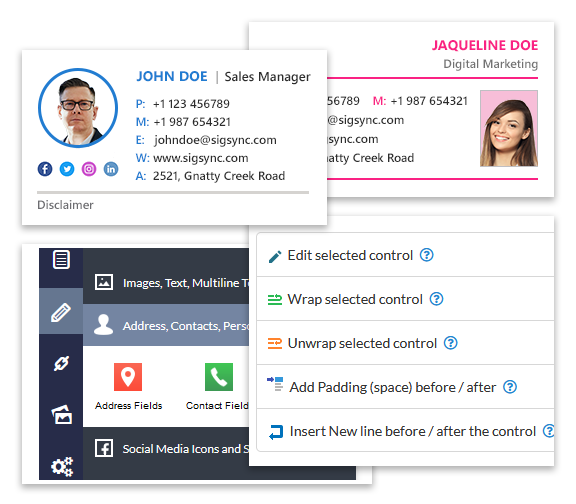This screenshot has height=504, width=576.
Task: Click John Doe's circular profile photo
Action: click(x=78, y=108)
